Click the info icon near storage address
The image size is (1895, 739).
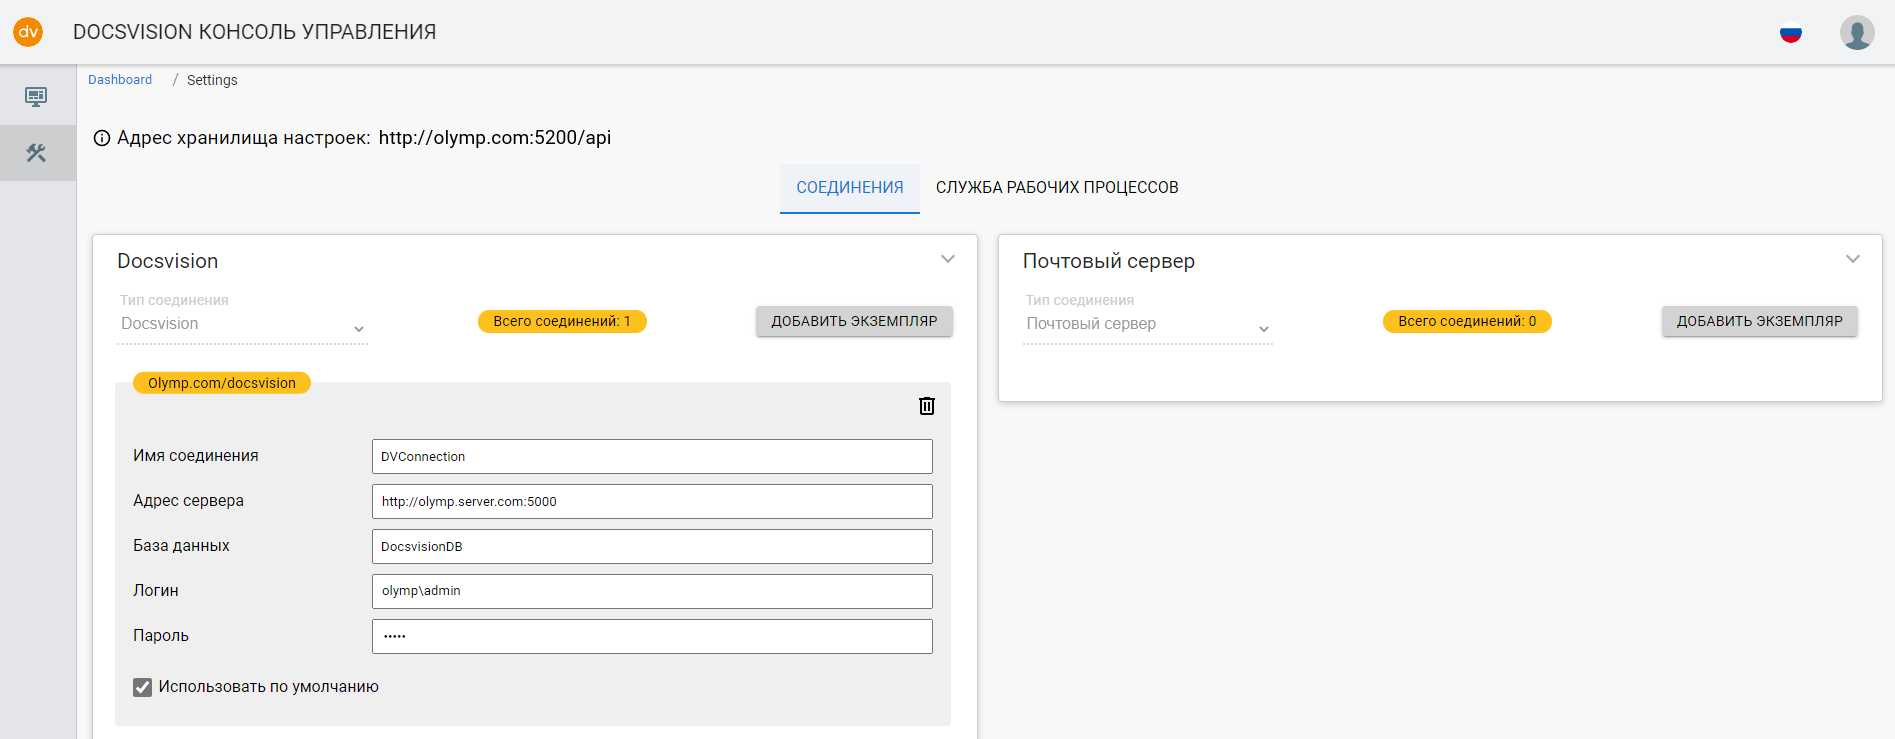tap(102, 138)
